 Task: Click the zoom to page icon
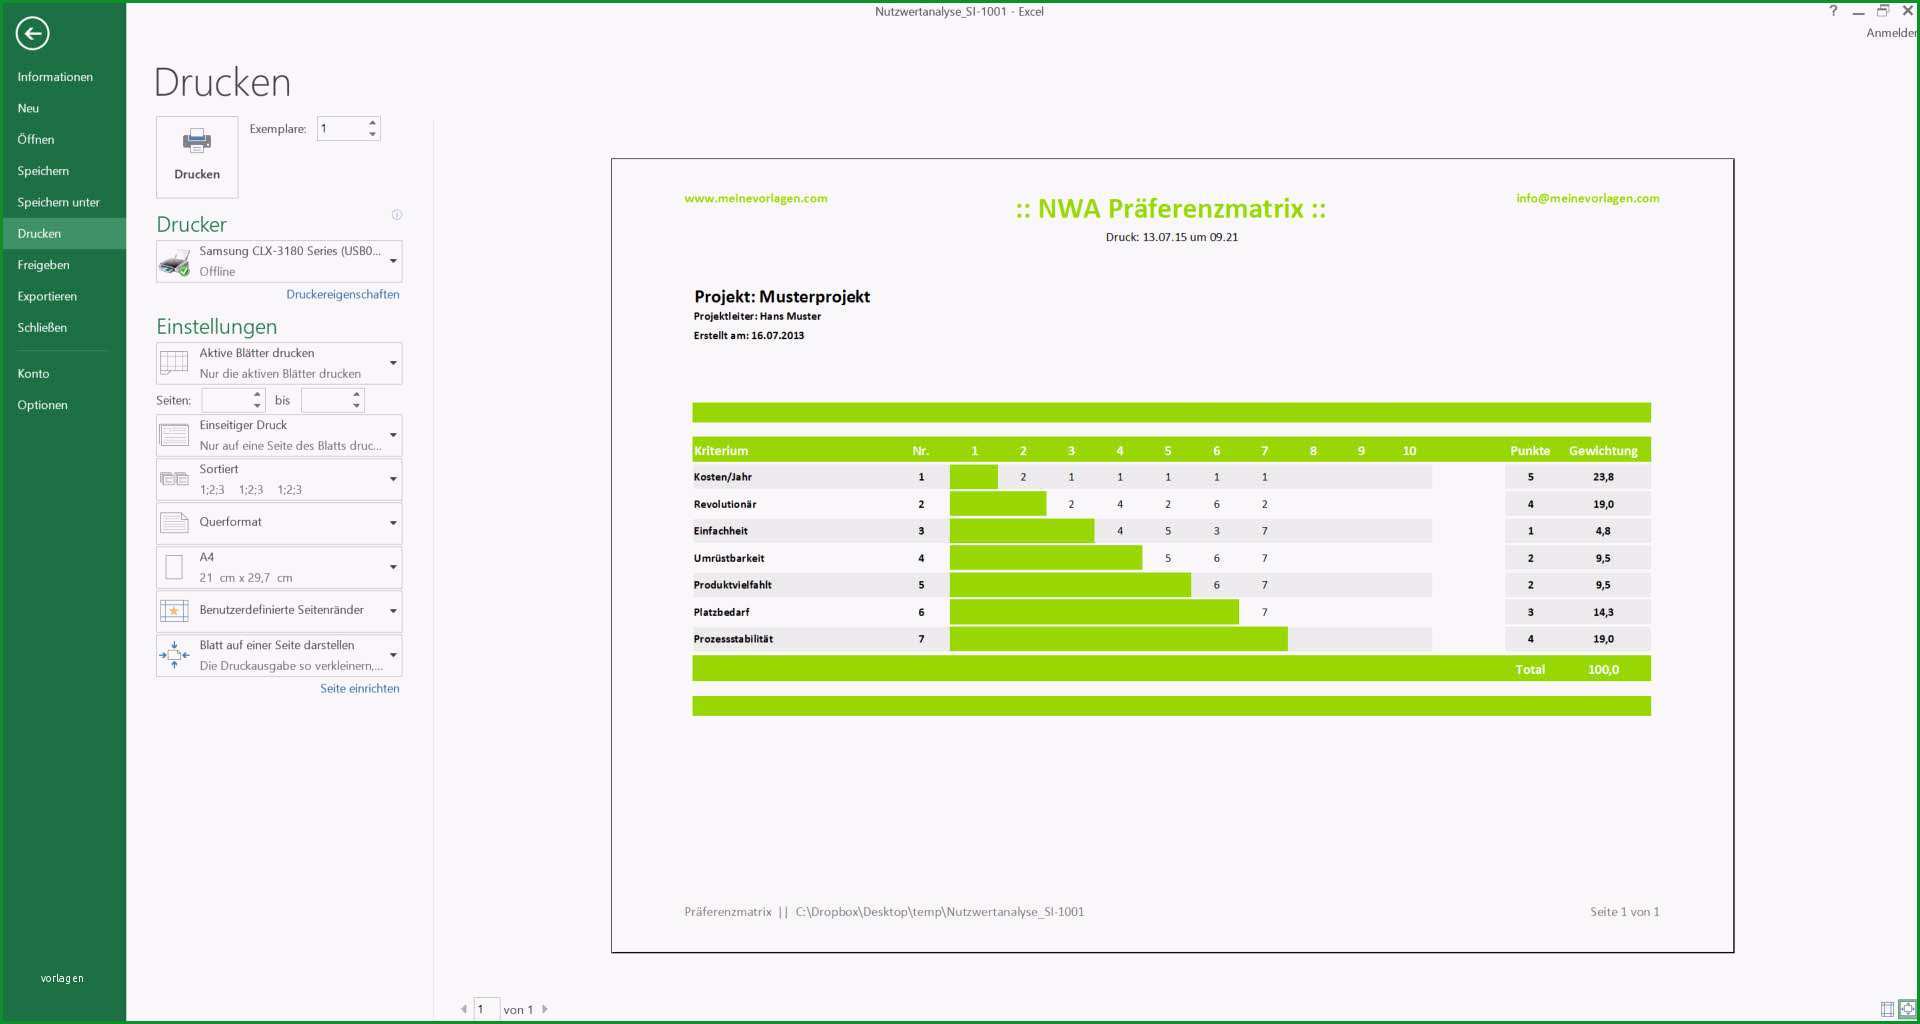(1907, 1009)
